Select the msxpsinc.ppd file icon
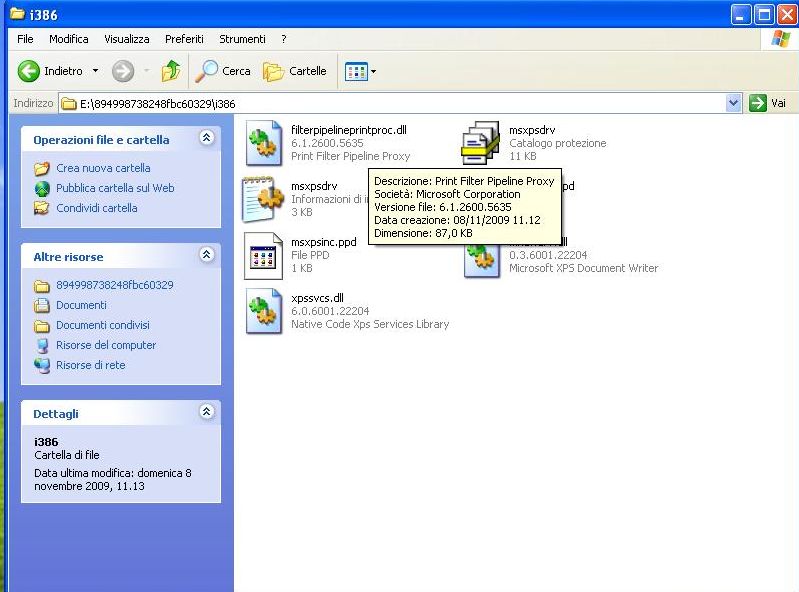Viewport: 799px width, 592px height. point(263,255)
